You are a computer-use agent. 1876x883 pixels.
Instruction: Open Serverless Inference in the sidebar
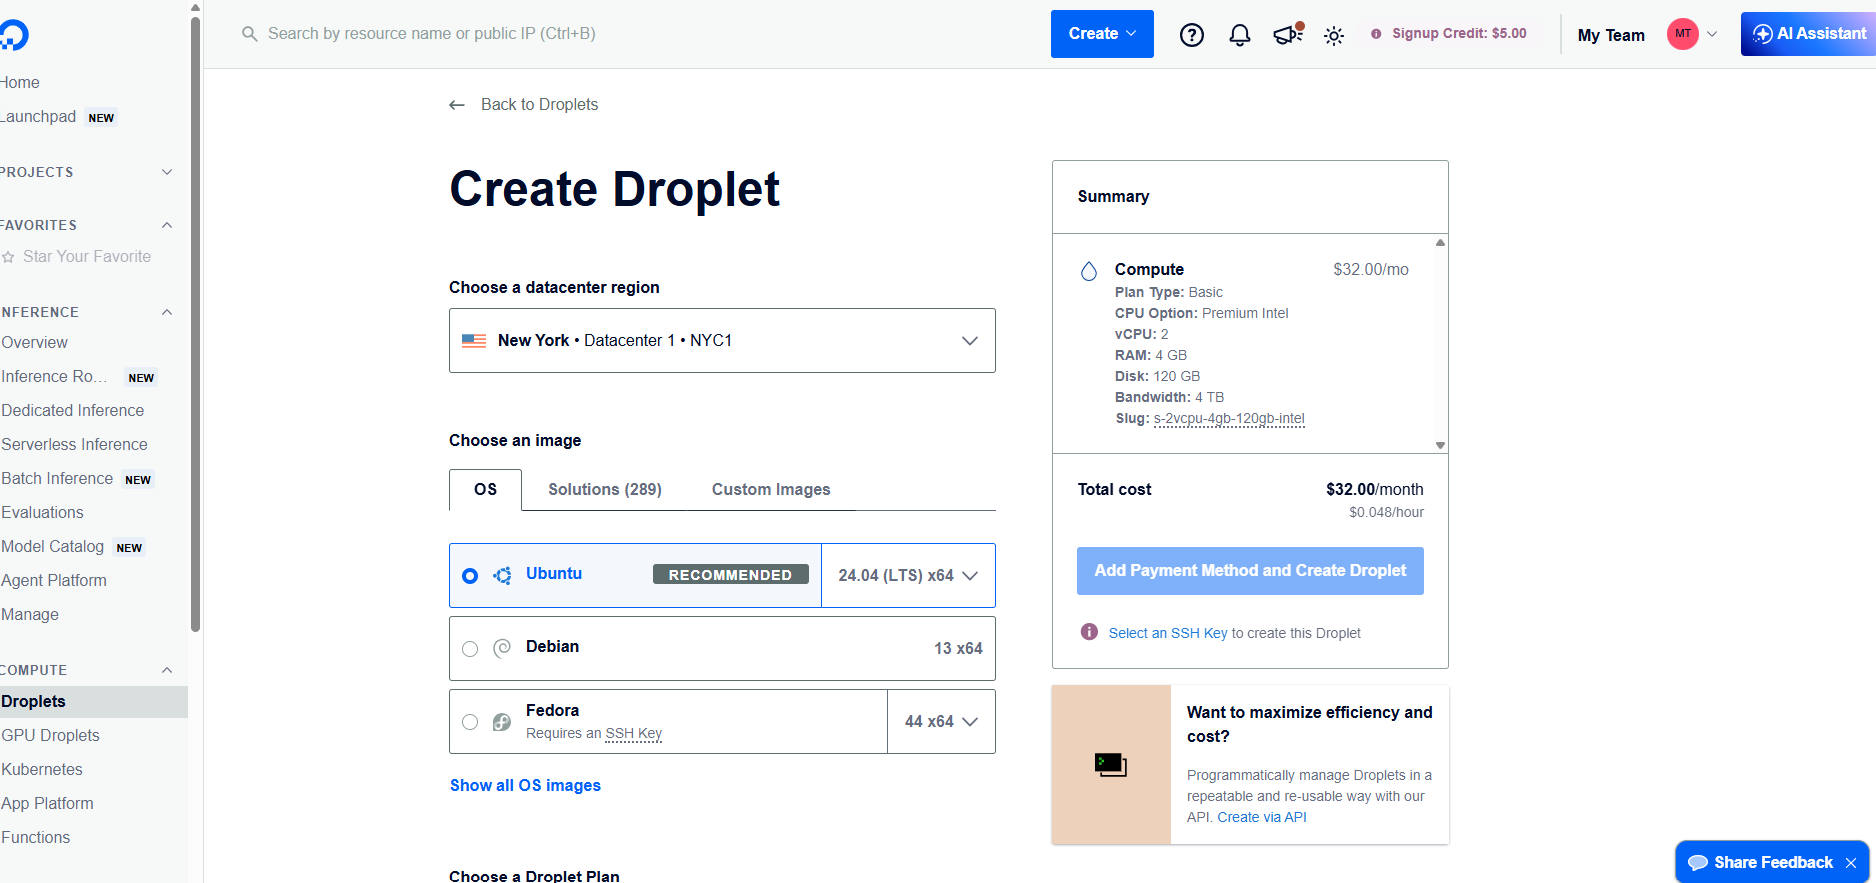tap(75, 445)
